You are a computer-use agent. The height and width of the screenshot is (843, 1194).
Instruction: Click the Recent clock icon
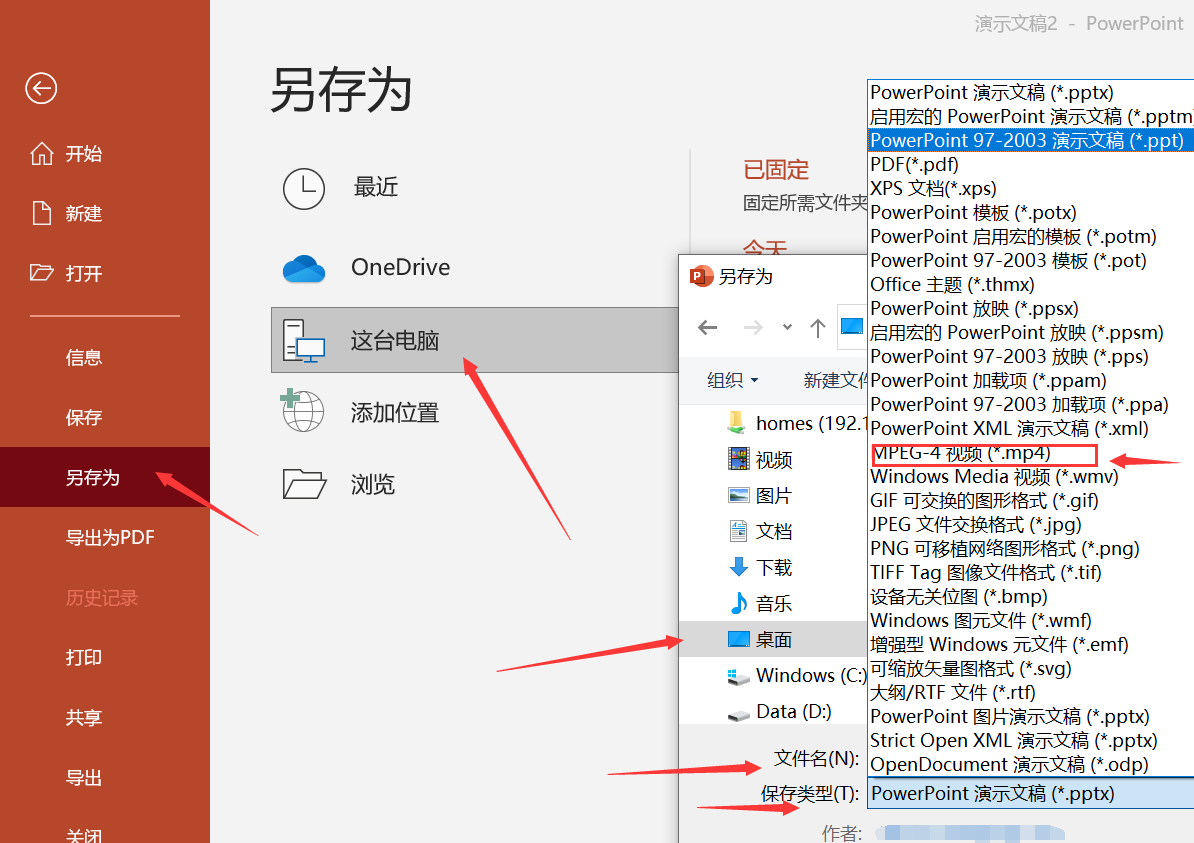coord(304,188)
